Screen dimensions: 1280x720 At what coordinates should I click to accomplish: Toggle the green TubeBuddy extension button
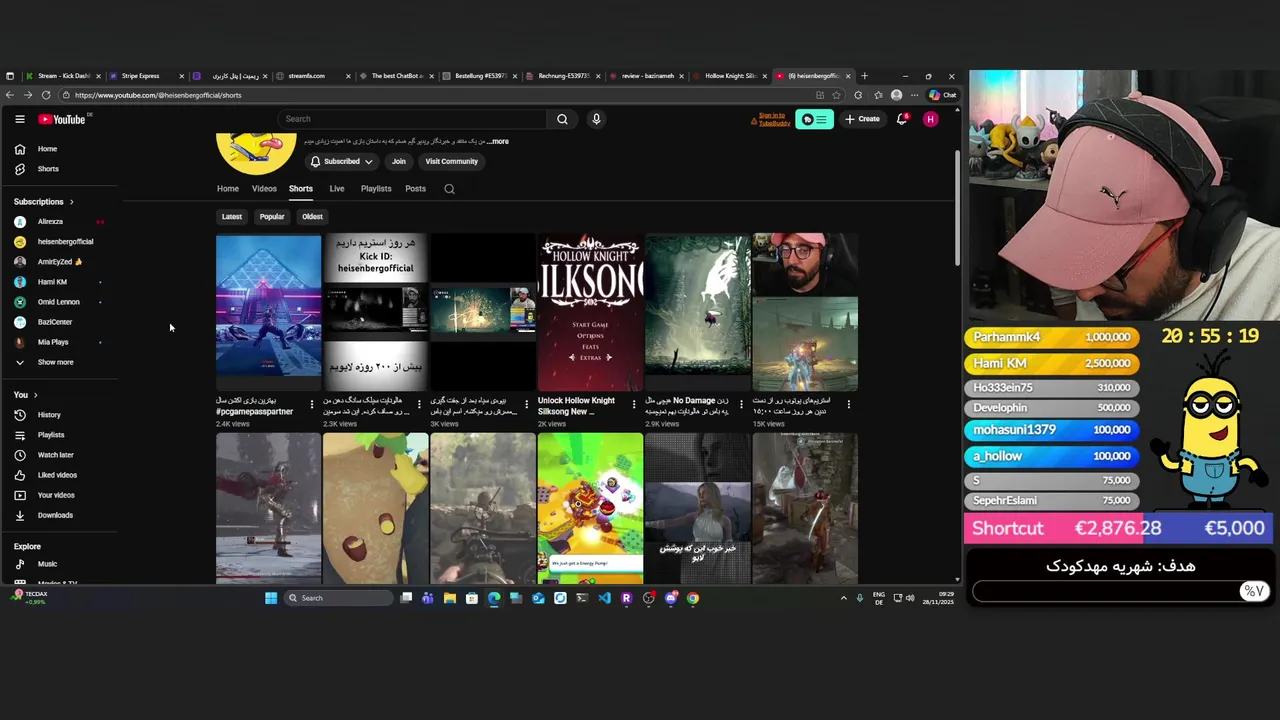point(814,119)
